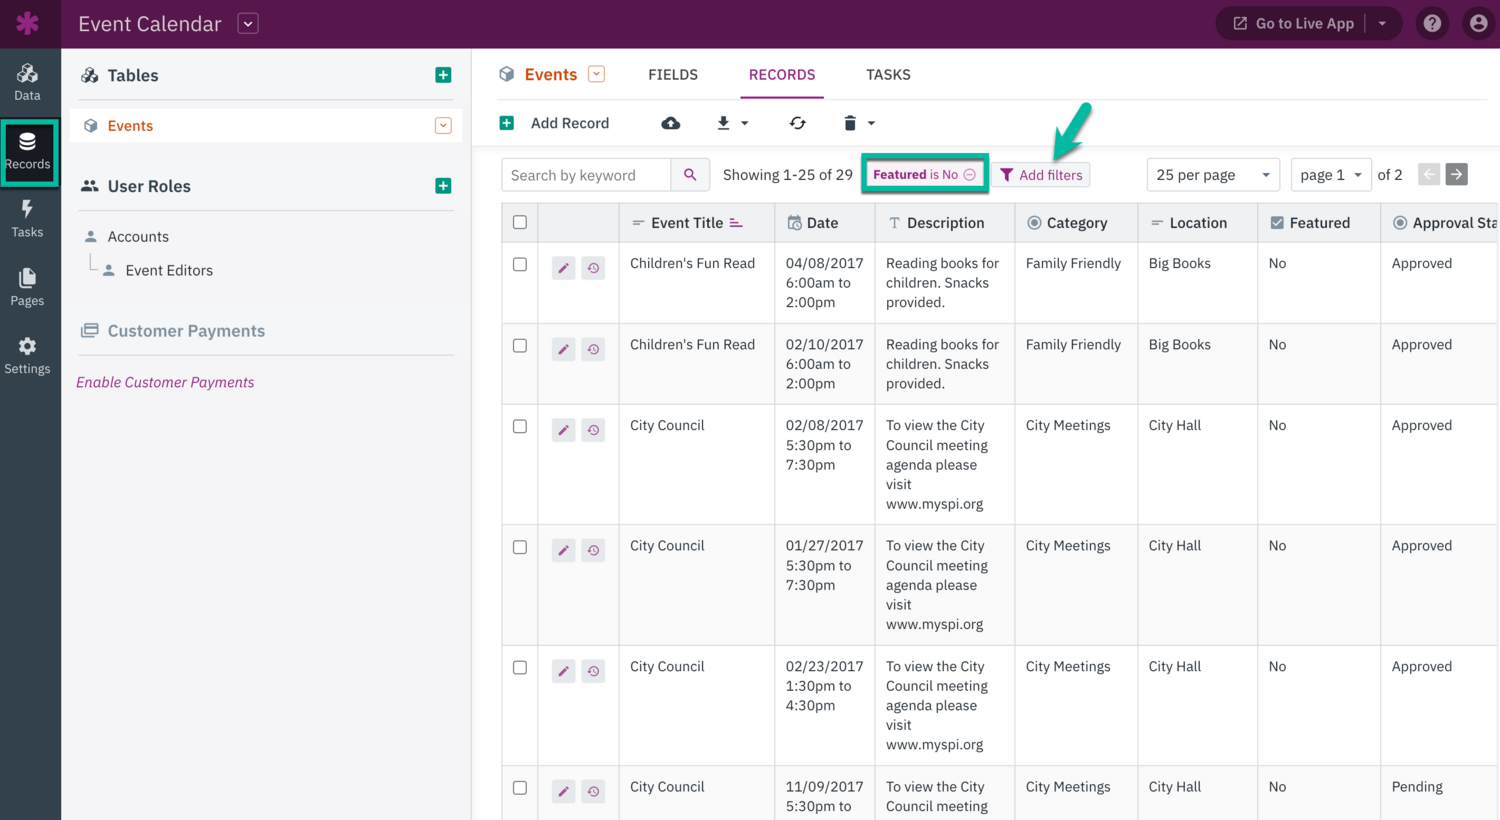Open the Data section in sidebar
This screenshot has width=1500, height=820.
(x=27, y=82)
